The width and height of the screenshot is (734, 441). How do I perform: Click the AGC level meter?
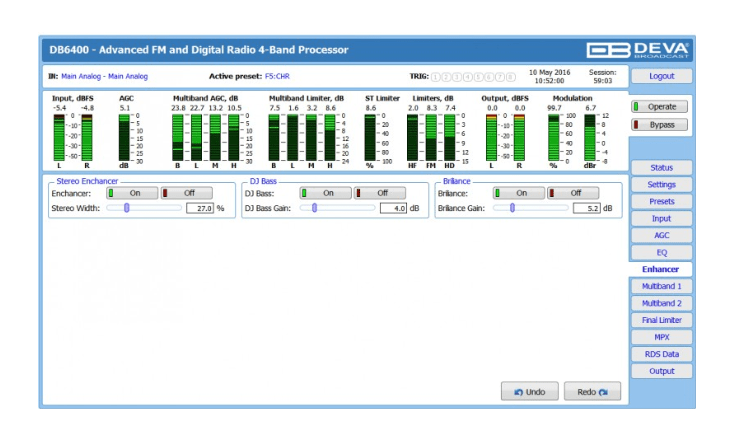point(124,137)
